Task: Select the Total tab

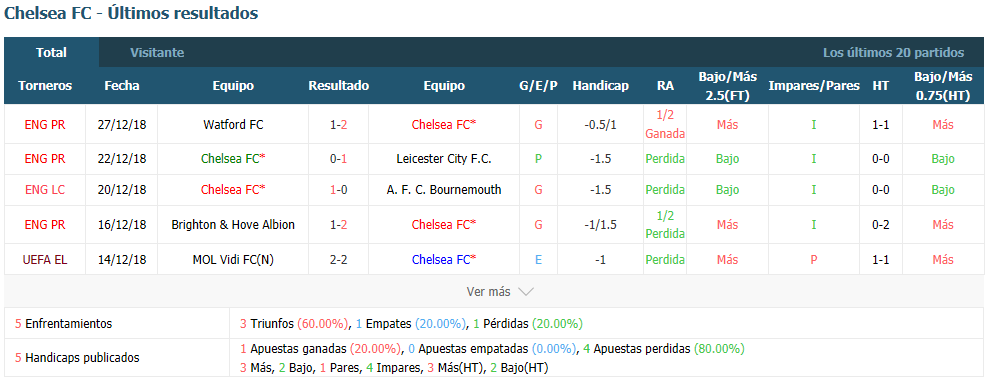Action: point(52,53)
